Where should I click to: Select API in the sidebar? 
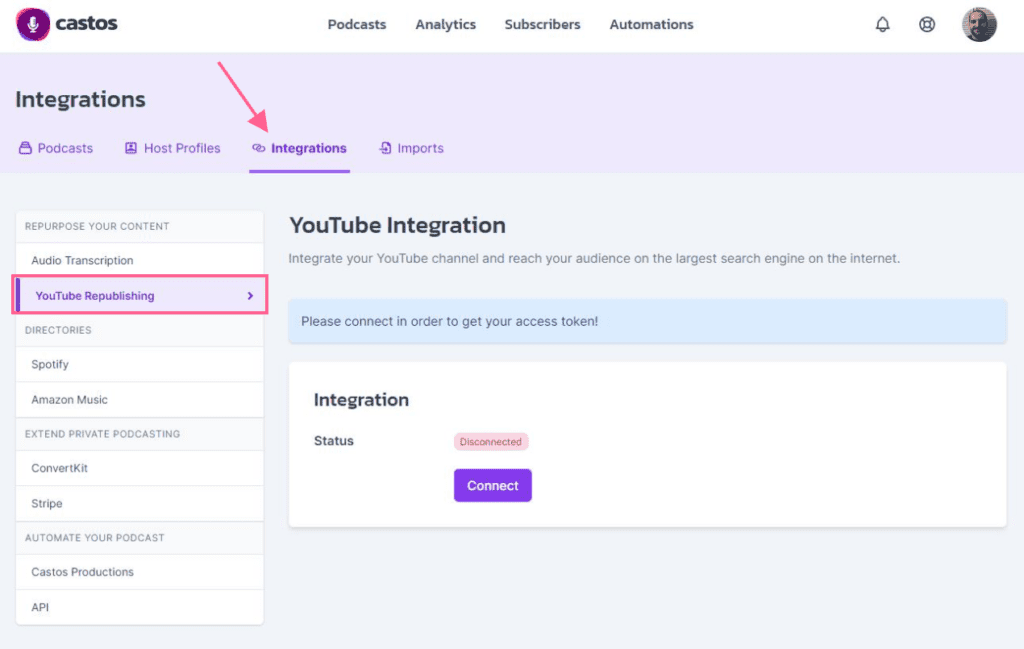[x=40, y=607]
